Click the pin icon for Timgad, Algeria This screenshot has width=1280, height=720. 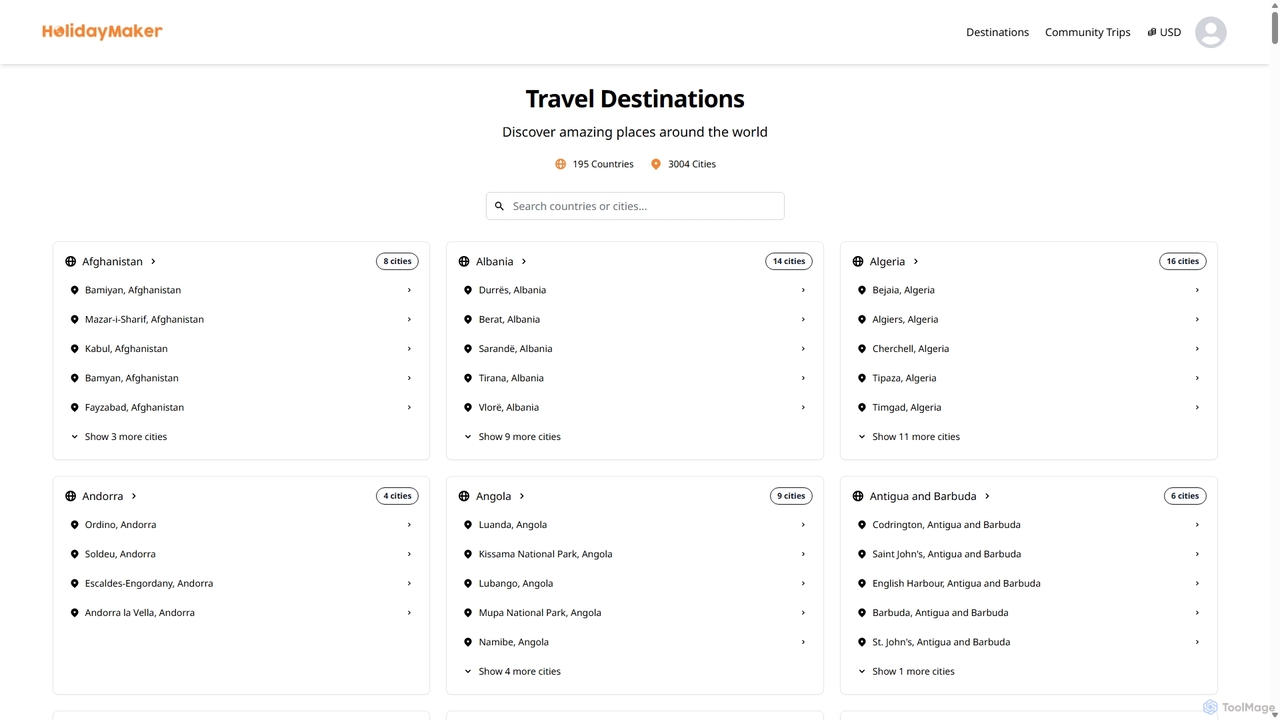click(x=862, y=407)
